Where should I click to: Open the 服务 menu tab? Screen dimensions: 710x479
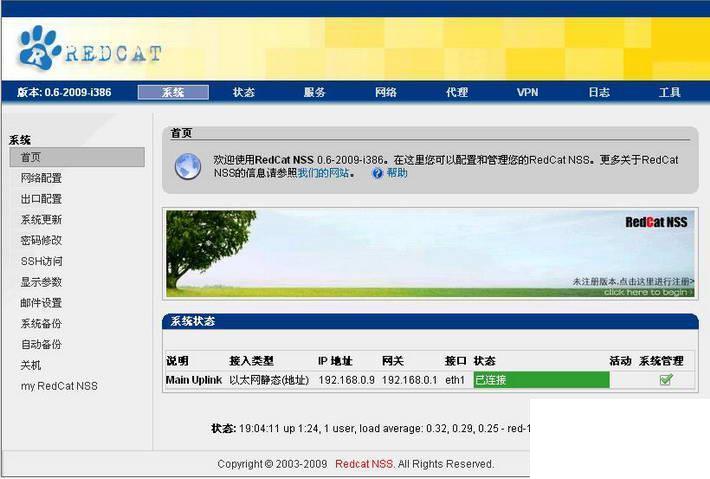click(x=315, y=92)
